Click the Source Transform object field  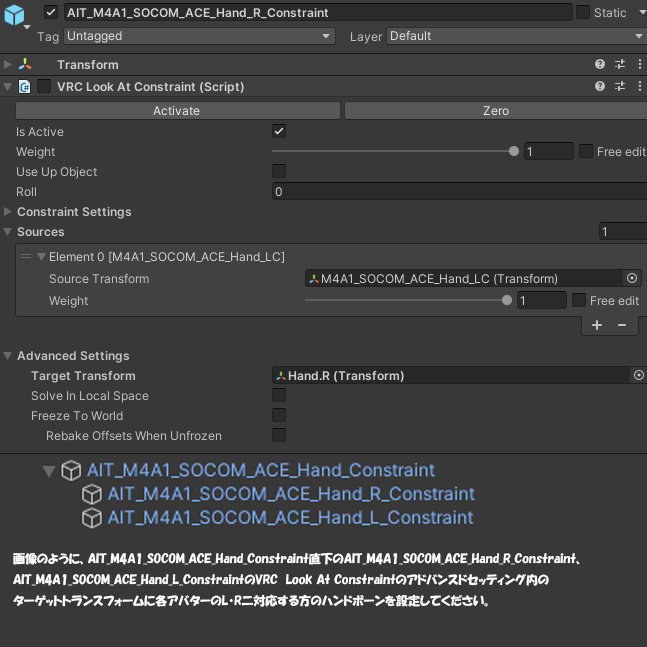point(464,279)
